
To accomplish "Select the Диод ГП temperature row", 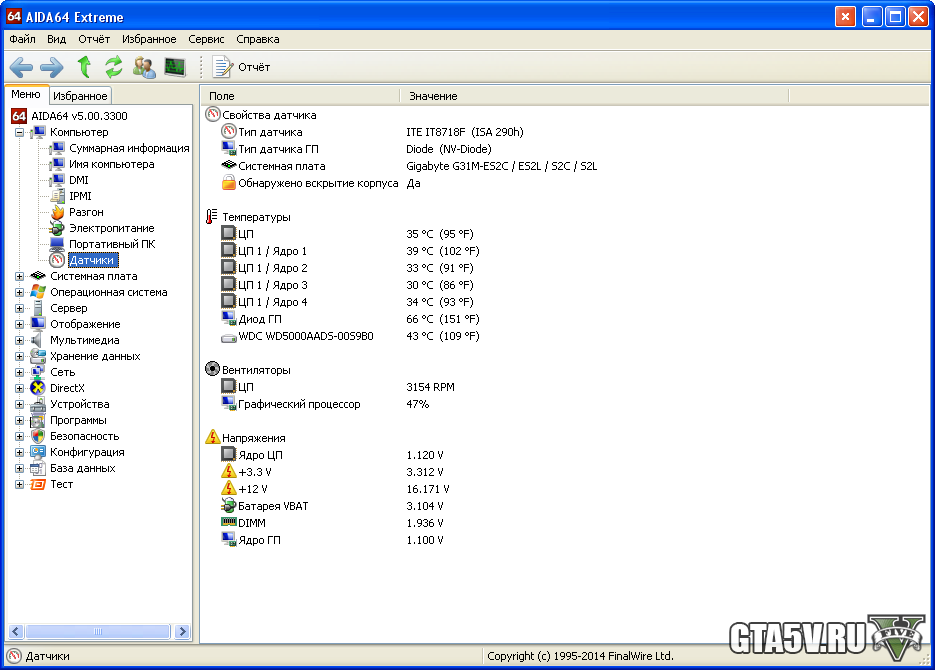I will pos(258,319).
